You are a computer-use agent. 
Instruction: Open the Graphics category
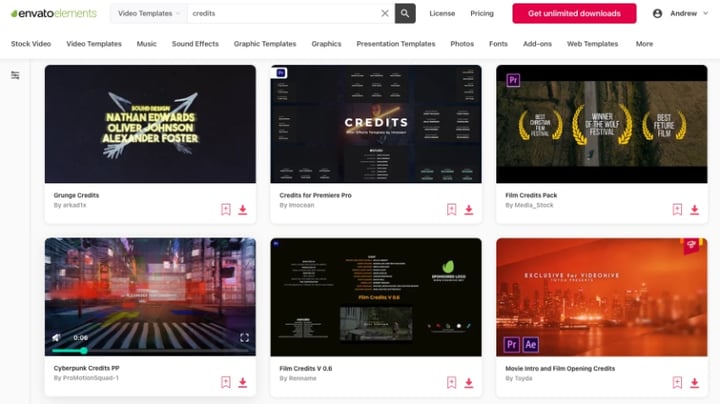(326, 44)
